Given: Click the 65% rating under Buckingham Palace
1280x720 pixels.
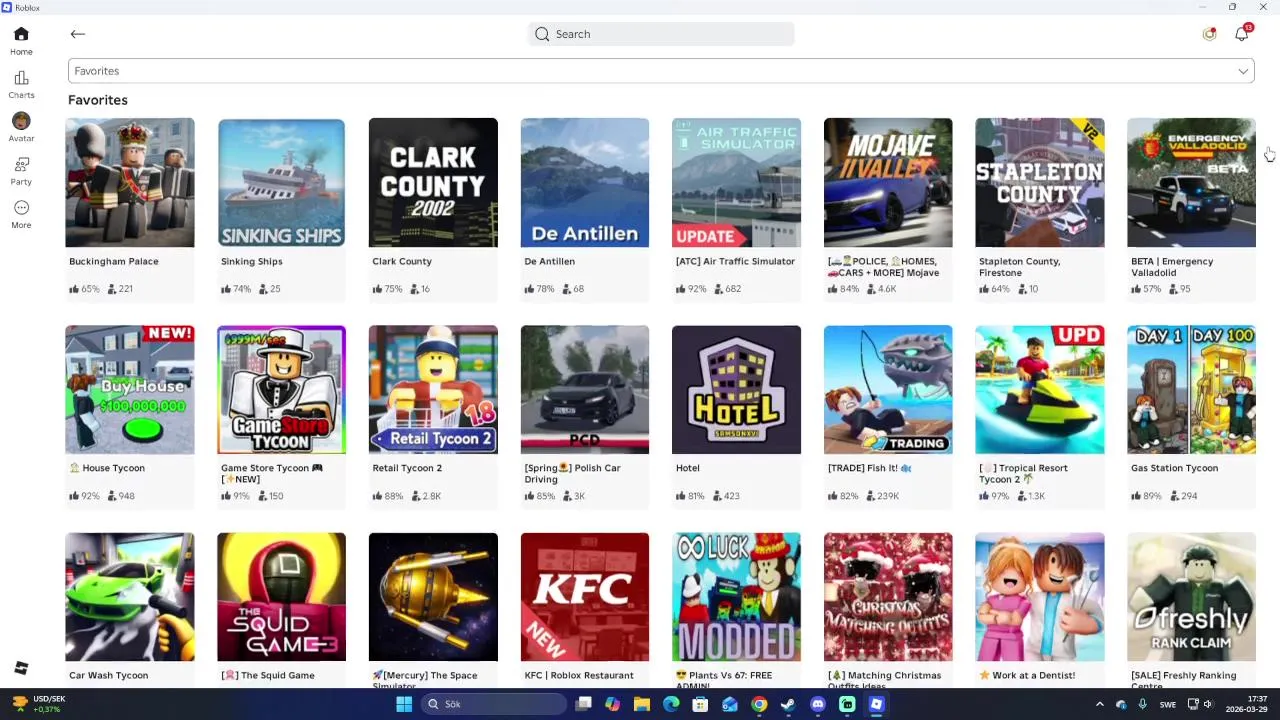Looking at the screenshot, I should pyautogui.click(x=84, y=289).
